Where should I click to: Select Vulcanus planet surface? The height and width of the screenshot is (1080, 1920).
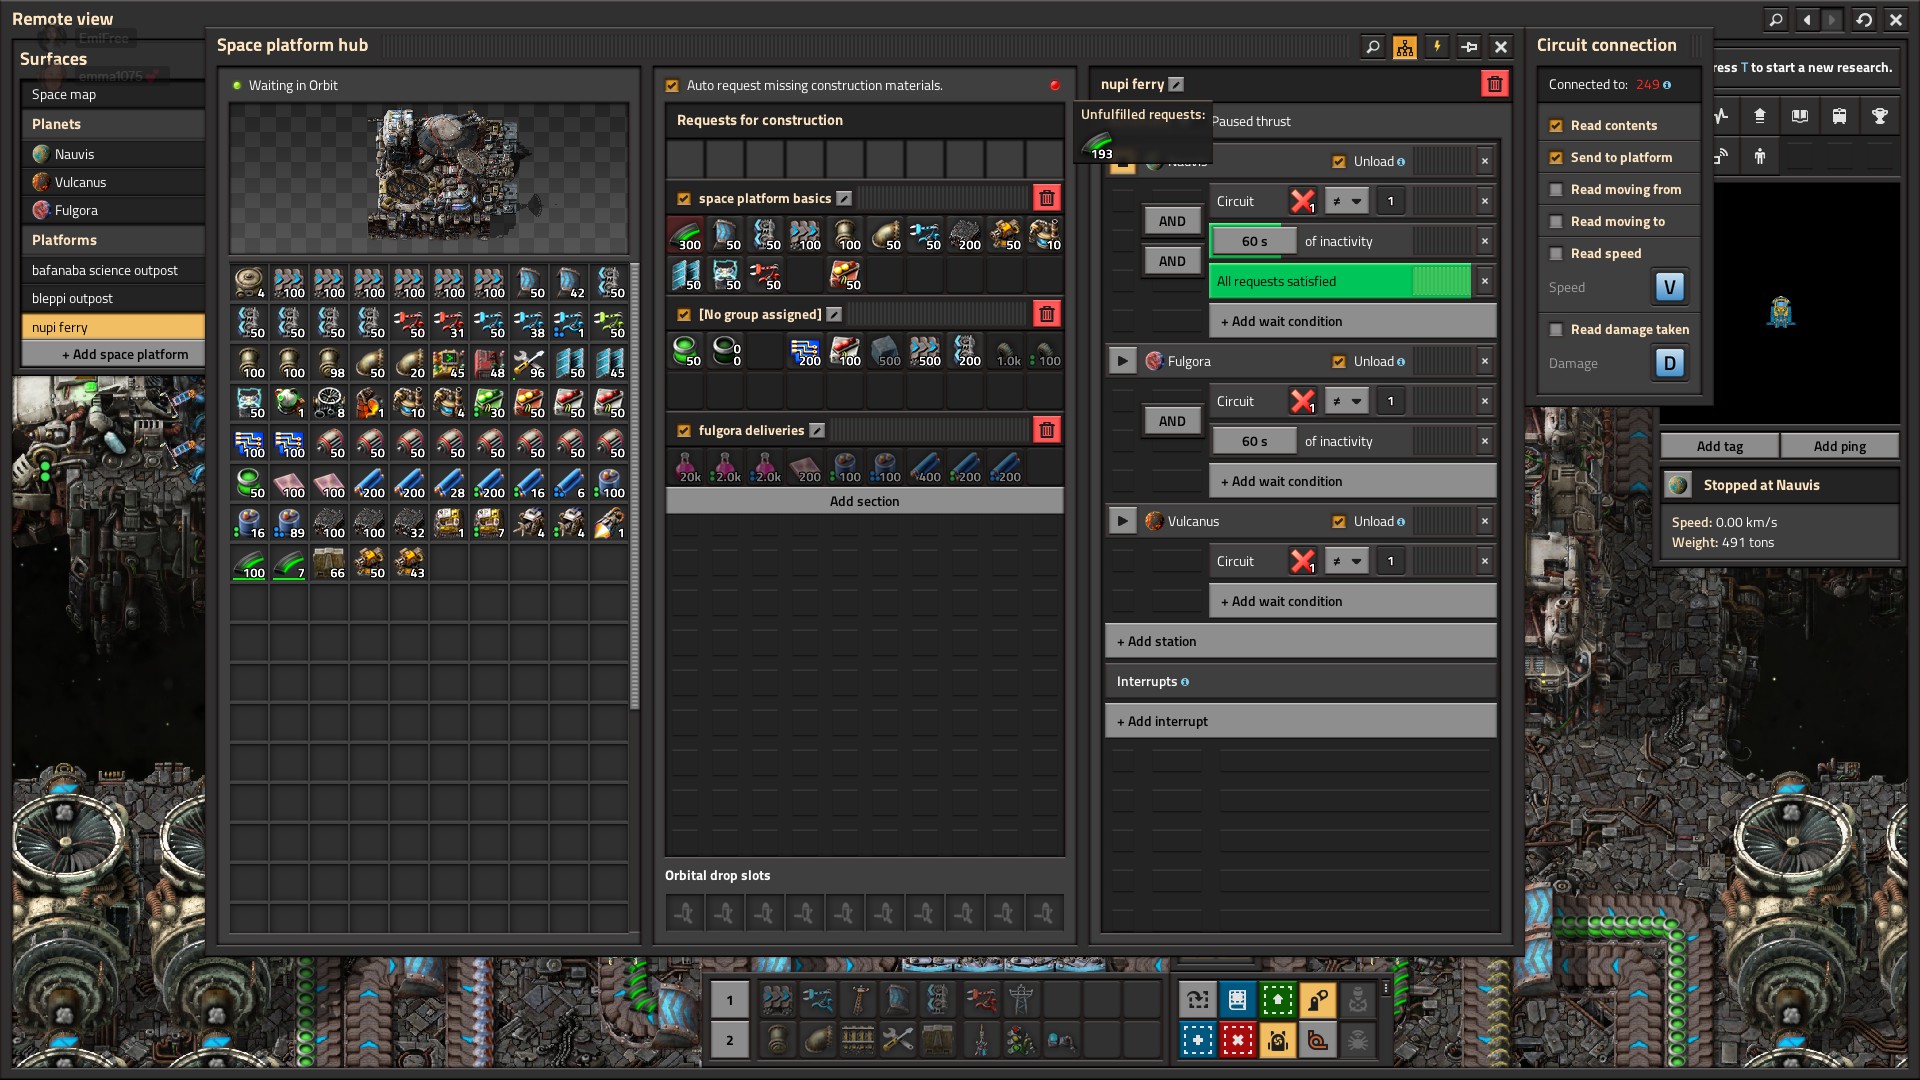pyautogui.click(x=112, y=182)
